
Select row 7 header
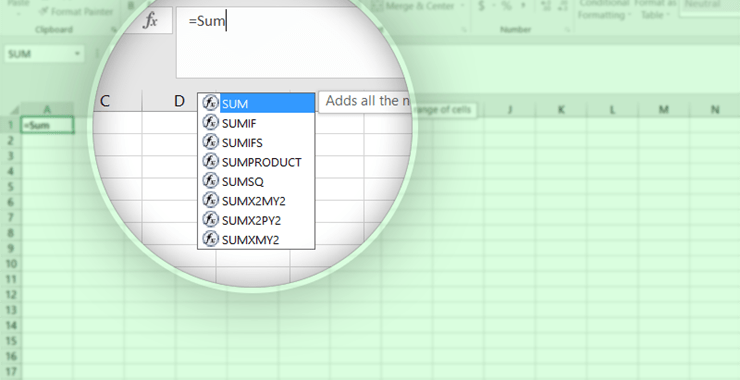10,217
